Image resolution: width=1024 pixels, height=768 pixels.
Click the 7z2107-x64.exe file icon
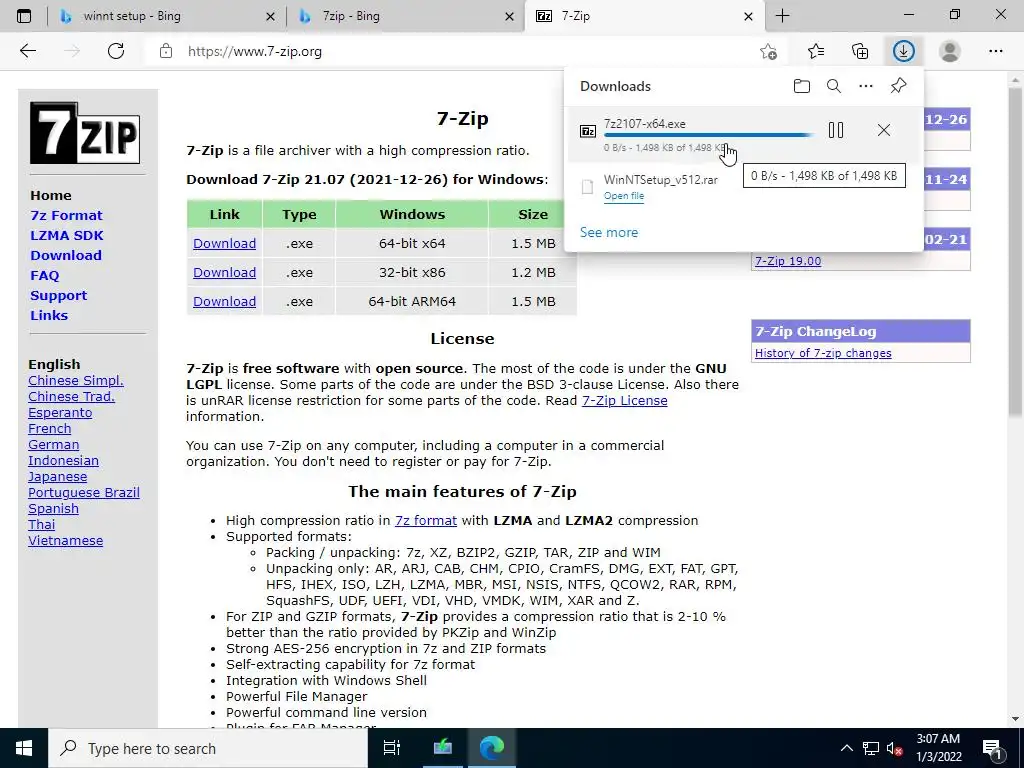(x=588, y=131)
